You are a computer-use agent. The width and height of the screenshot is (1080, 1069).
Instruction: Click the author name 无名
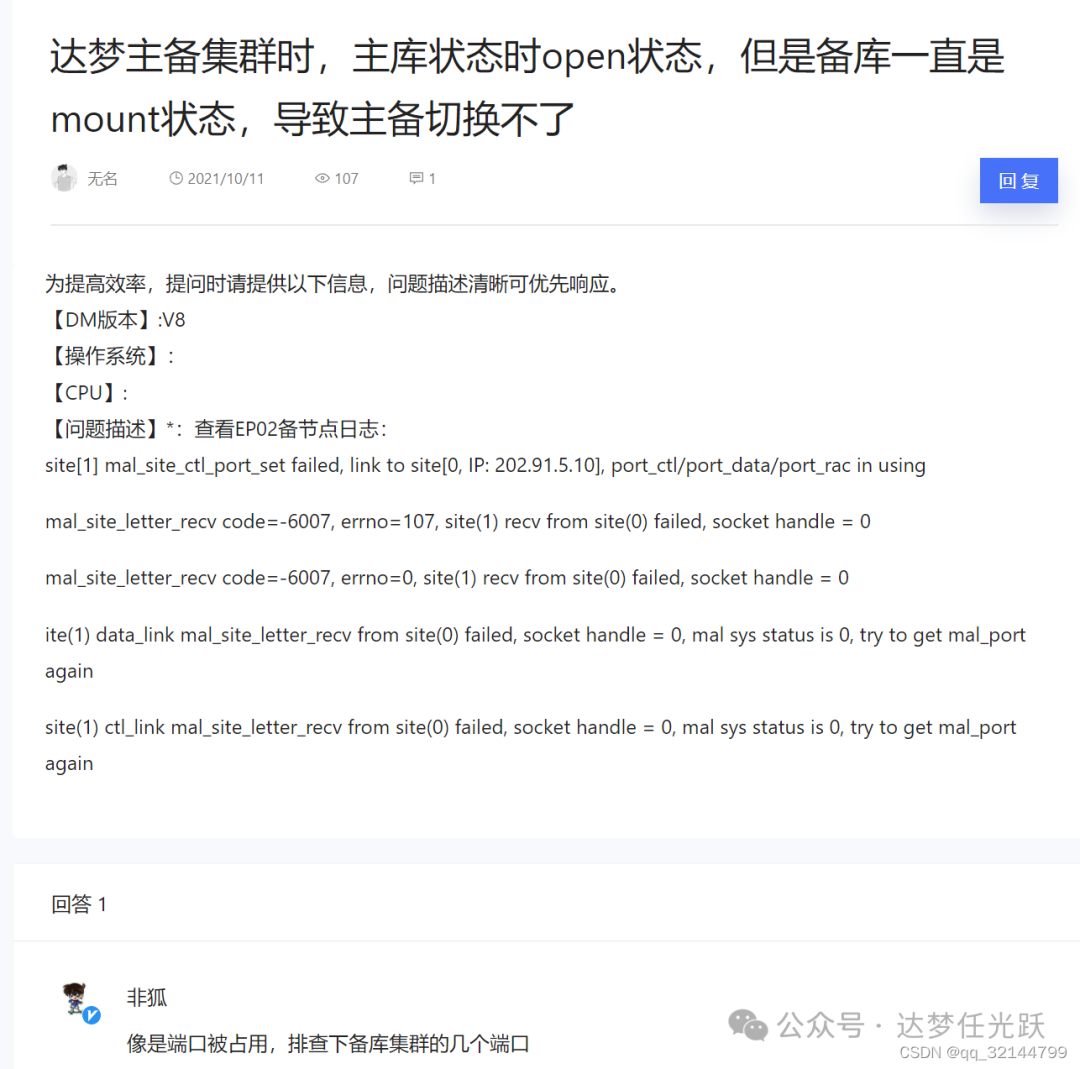point(103,179)
